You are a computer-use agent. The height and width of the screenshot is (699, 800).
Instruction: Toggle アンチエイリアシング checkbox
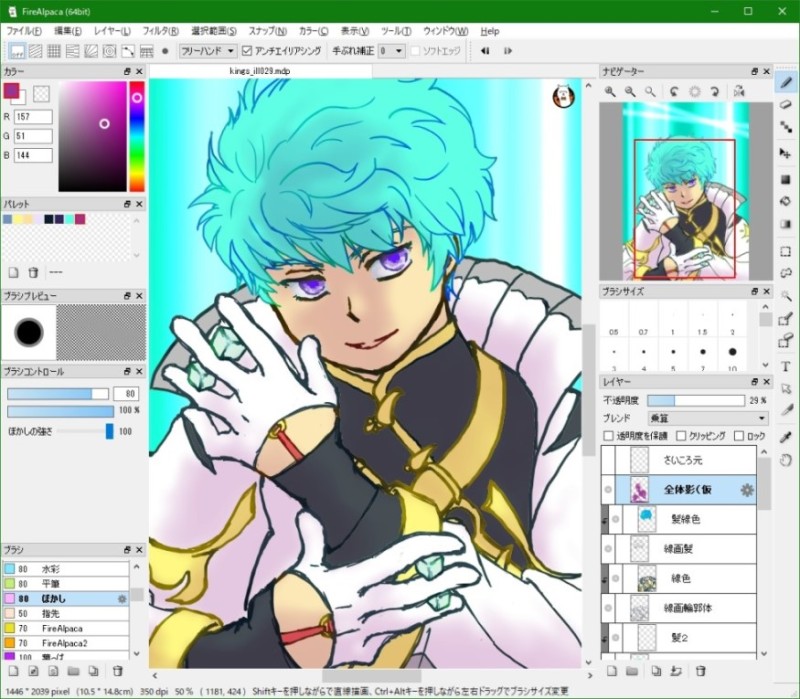247,51
